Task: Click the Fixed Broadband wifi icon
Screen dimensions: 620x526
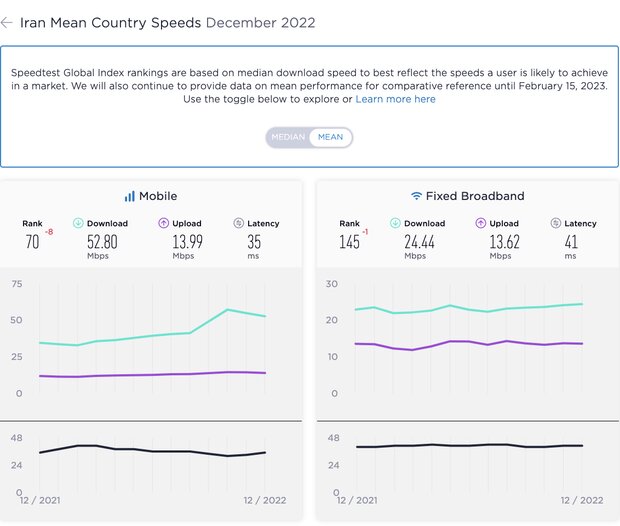Action: click(x=416, y=196)
